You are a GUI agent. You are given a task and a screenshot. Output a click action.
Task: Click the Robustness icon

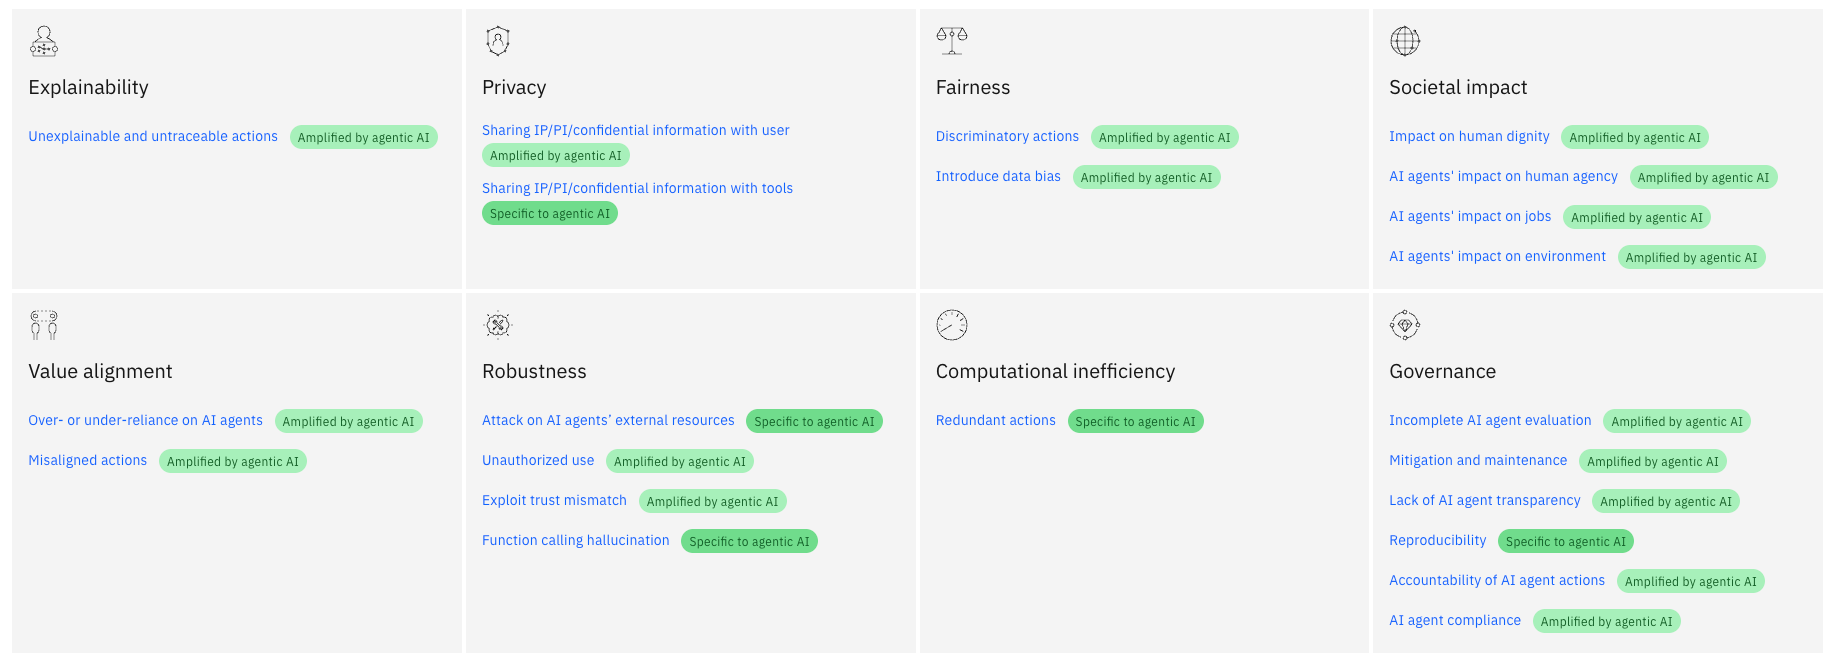(x=497, y=325)
